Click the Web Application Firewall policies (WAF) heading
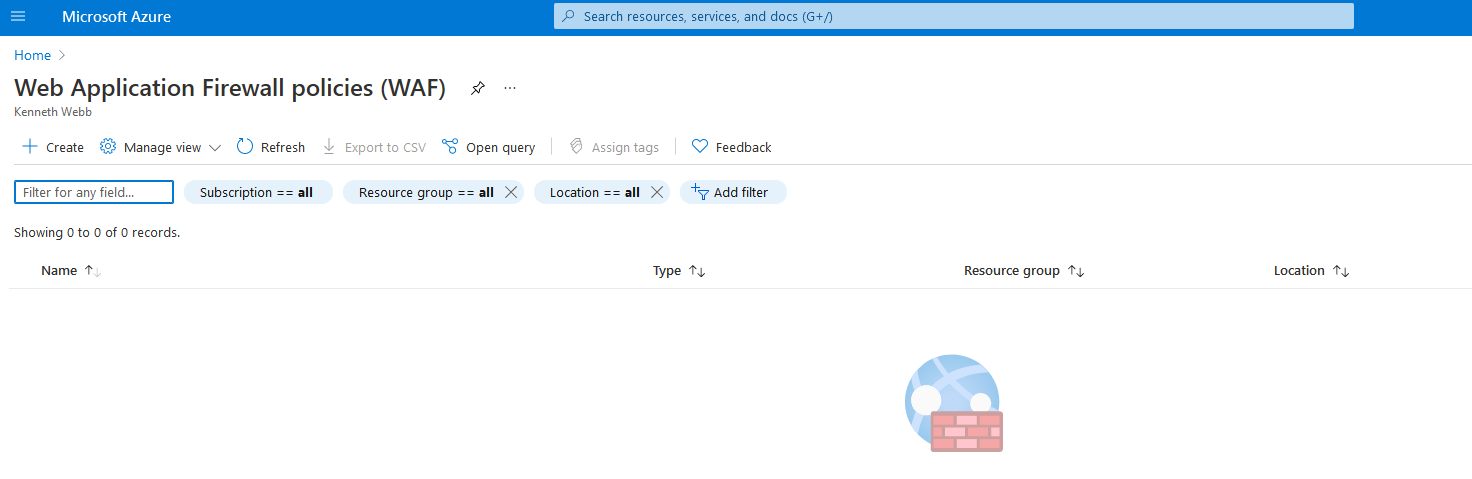 230,88
